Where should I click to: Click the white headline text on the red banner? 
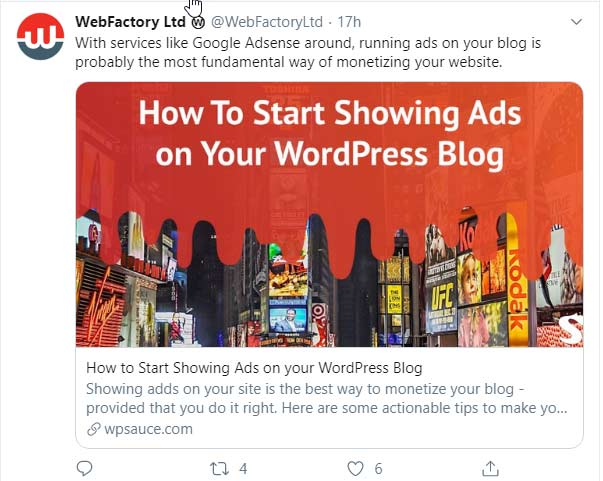330,133
